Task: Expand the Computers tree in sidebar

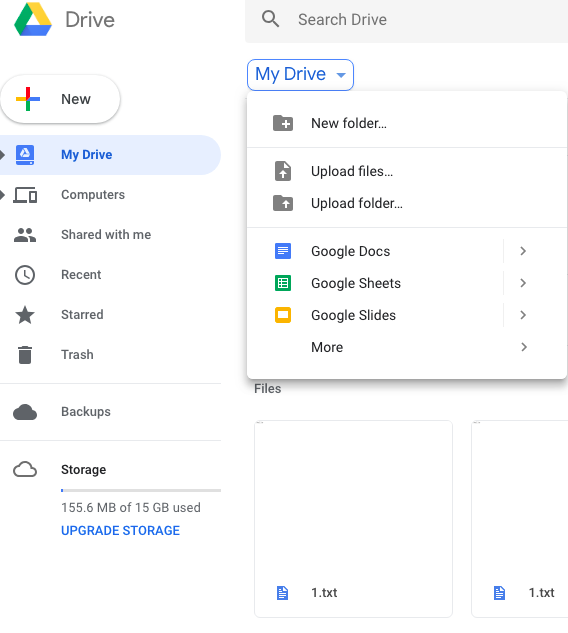Action: (2, 195)
